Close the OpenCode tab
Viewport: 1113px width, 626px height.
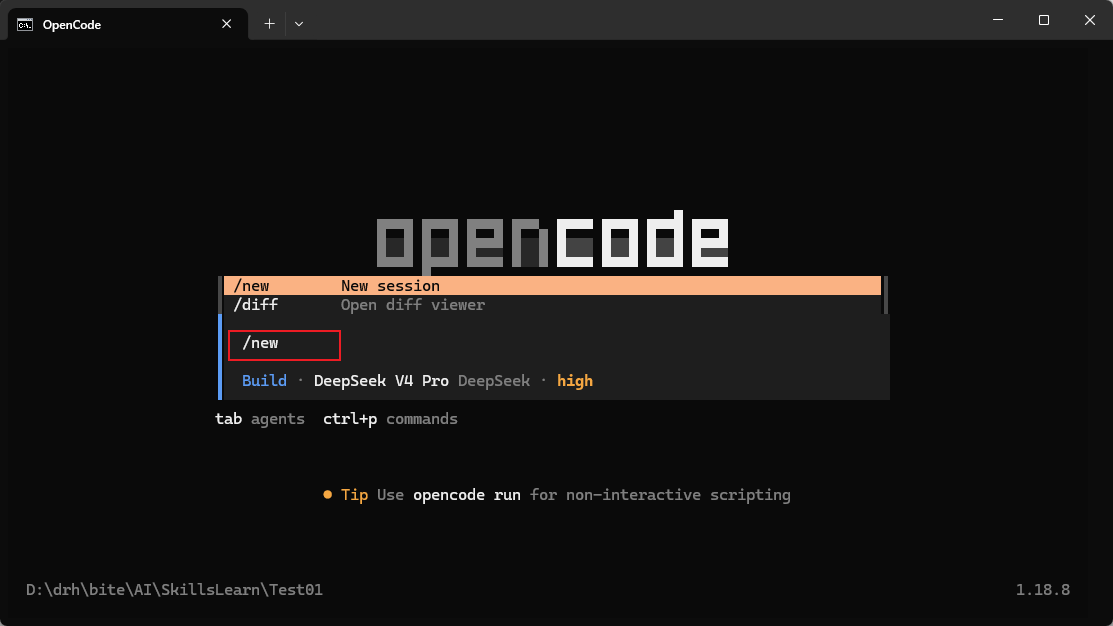[x=226, y=24]
